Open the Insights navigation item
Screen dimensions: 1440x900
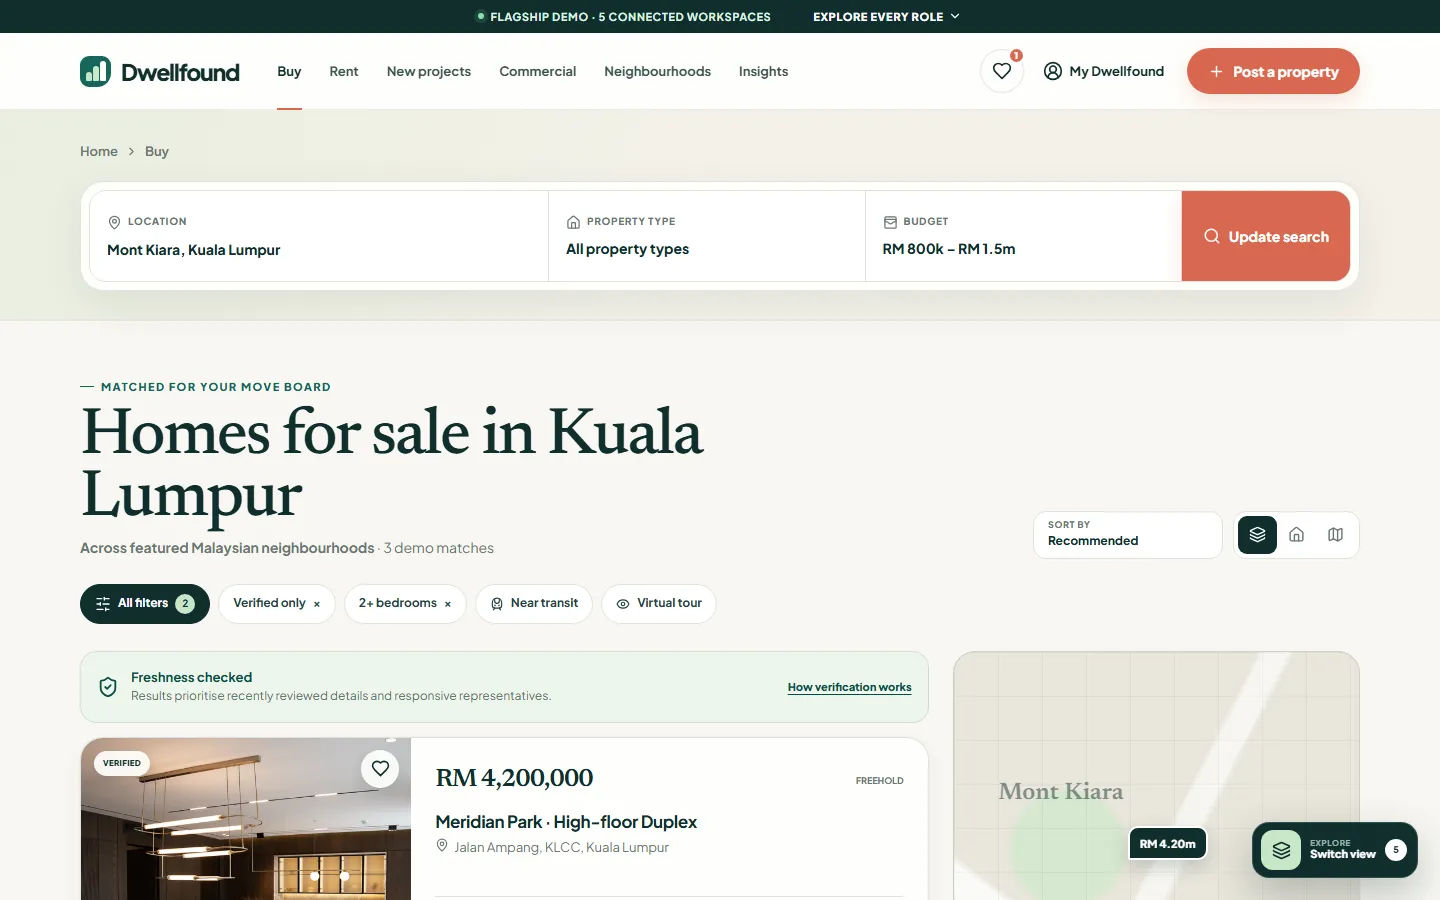pyautogui.click(x=763, y=71)
